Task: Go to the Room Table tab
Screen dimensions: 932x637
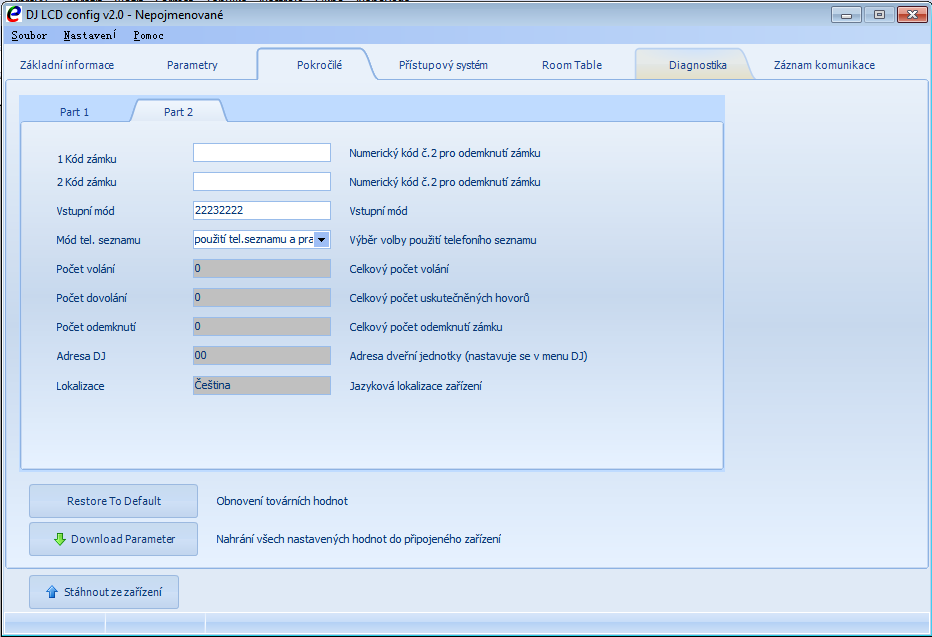Action: pos(572,65)
